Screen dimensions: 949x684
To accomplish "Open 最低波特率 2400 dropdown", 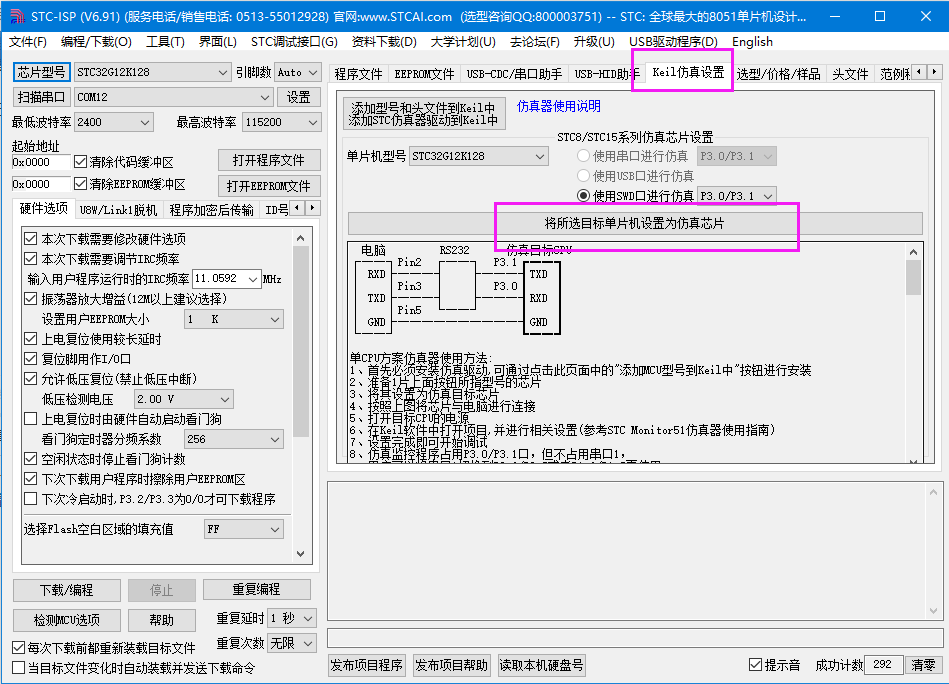I will (114, 122).
